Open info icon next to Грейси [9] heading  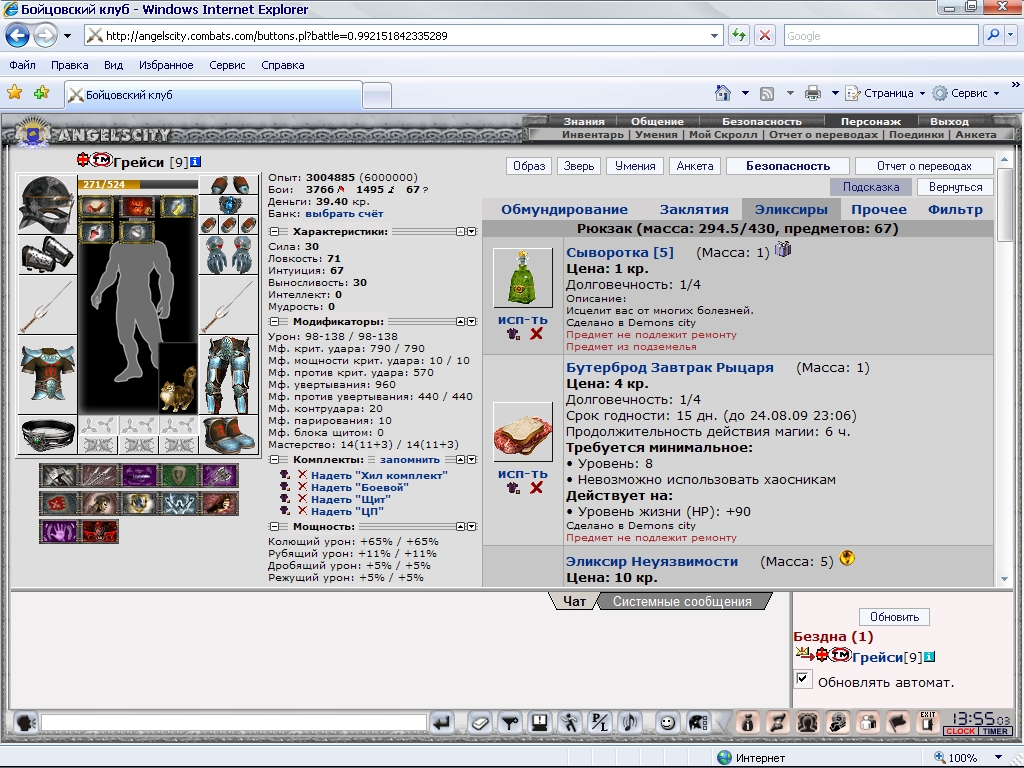pyautogui.click(x=195, y=162)
